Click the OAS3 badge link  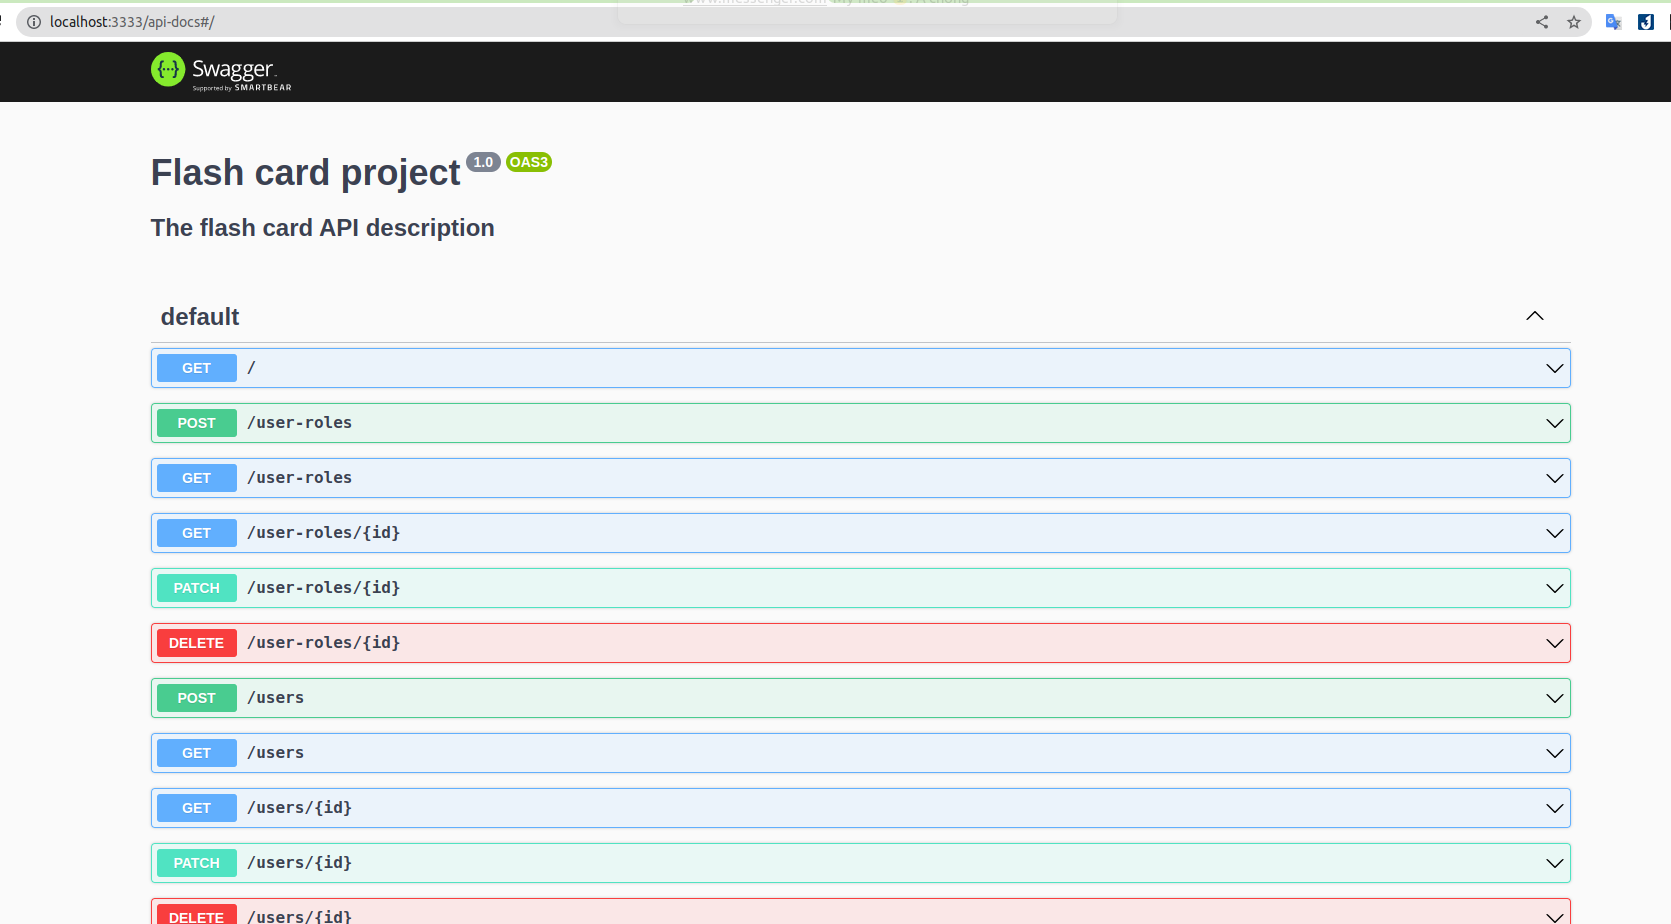pyautogui.click(x=528, y=161)
